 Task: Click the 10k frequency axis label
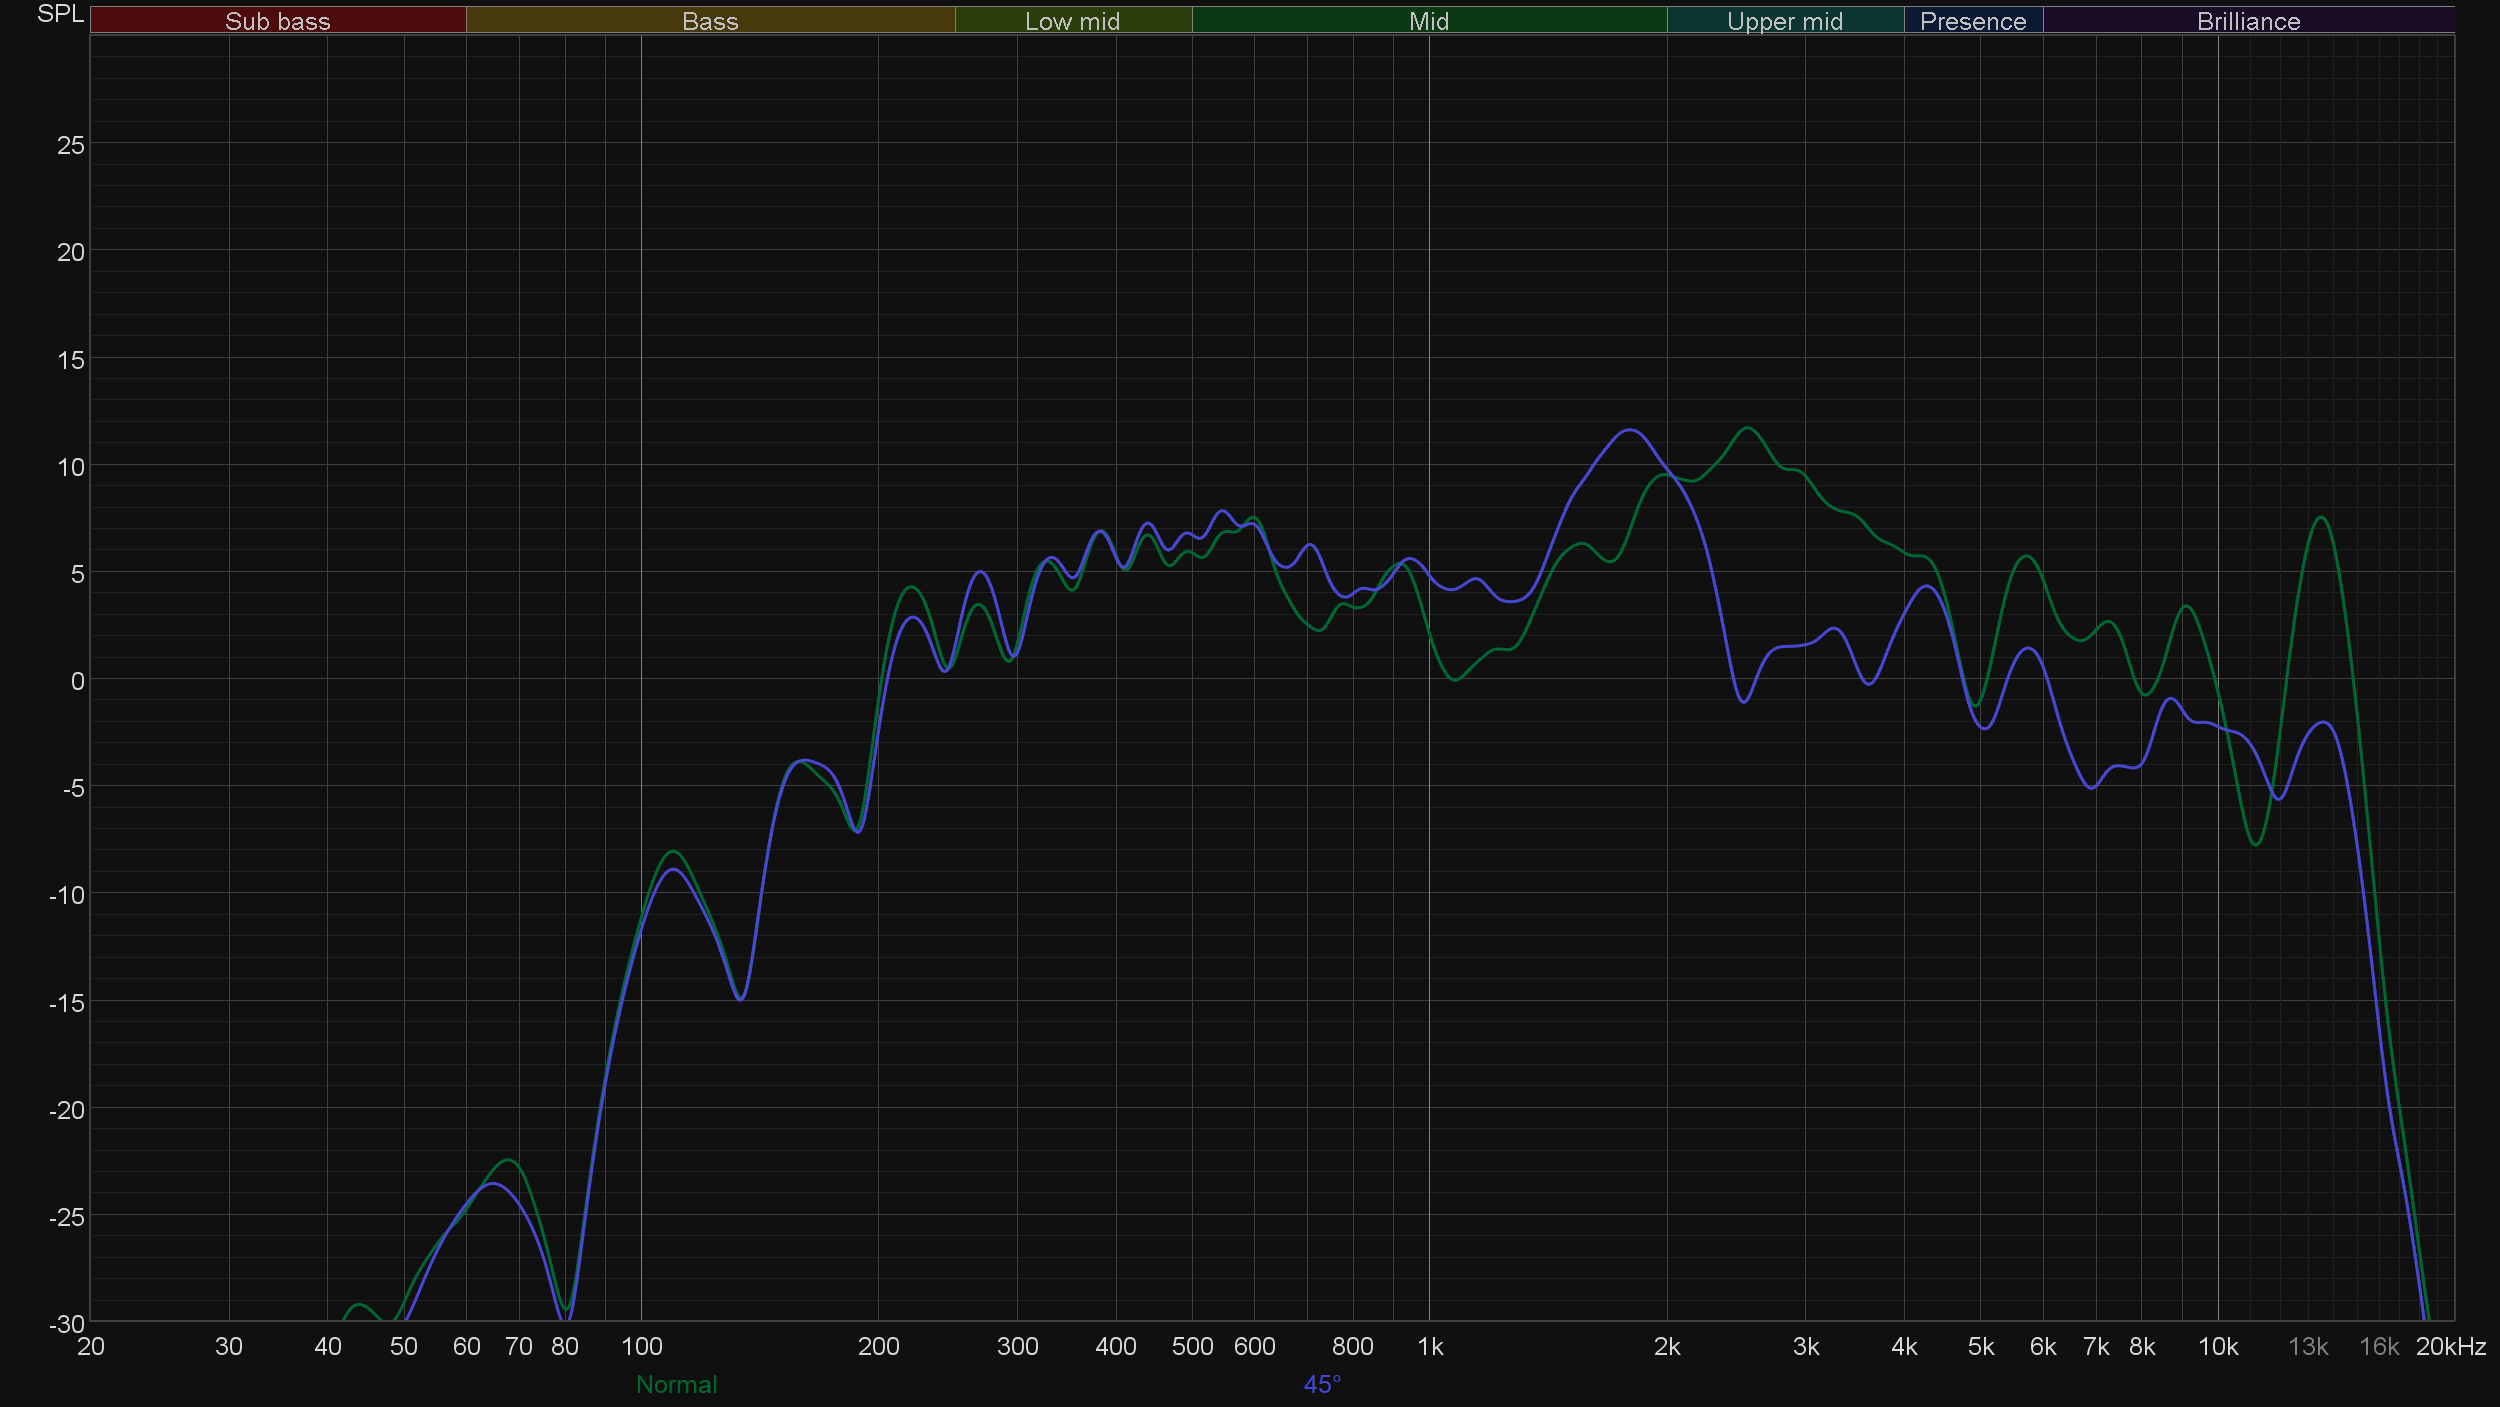(x=2217, y=1347)
